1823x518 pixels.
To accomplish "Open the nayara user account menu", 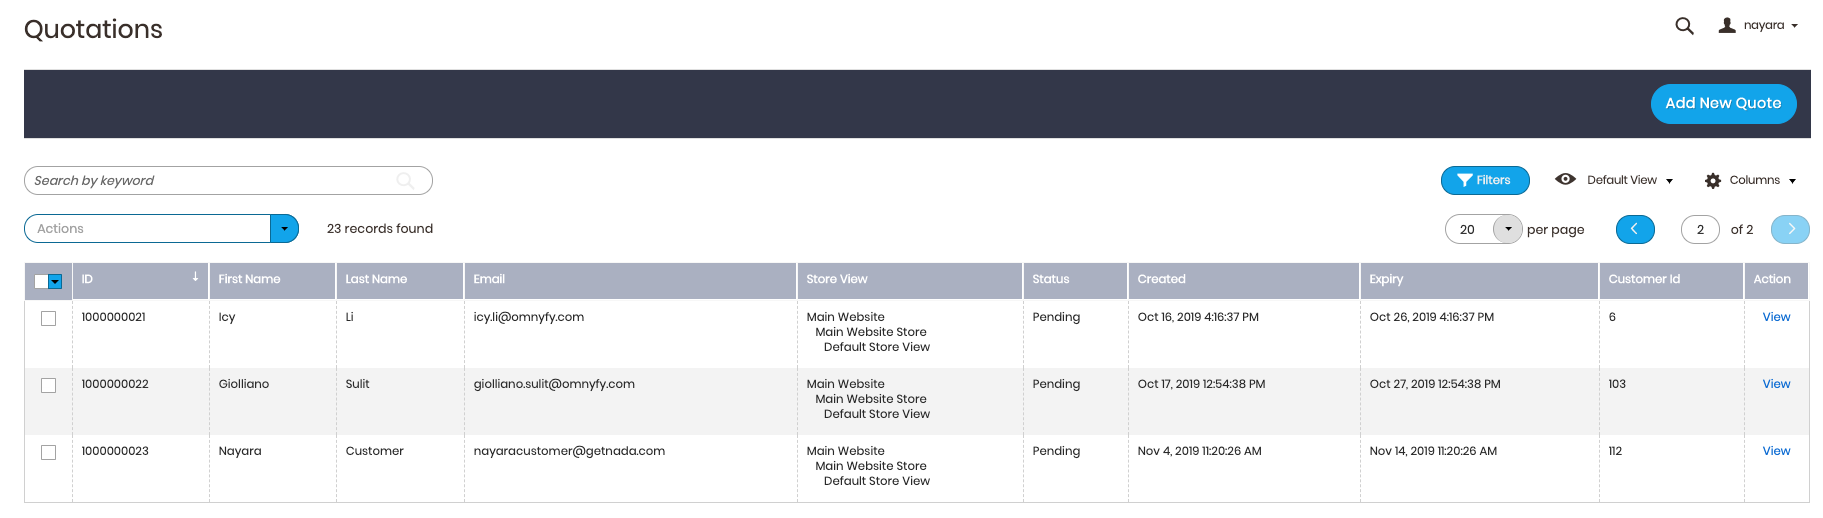I will click(1762, 26).
